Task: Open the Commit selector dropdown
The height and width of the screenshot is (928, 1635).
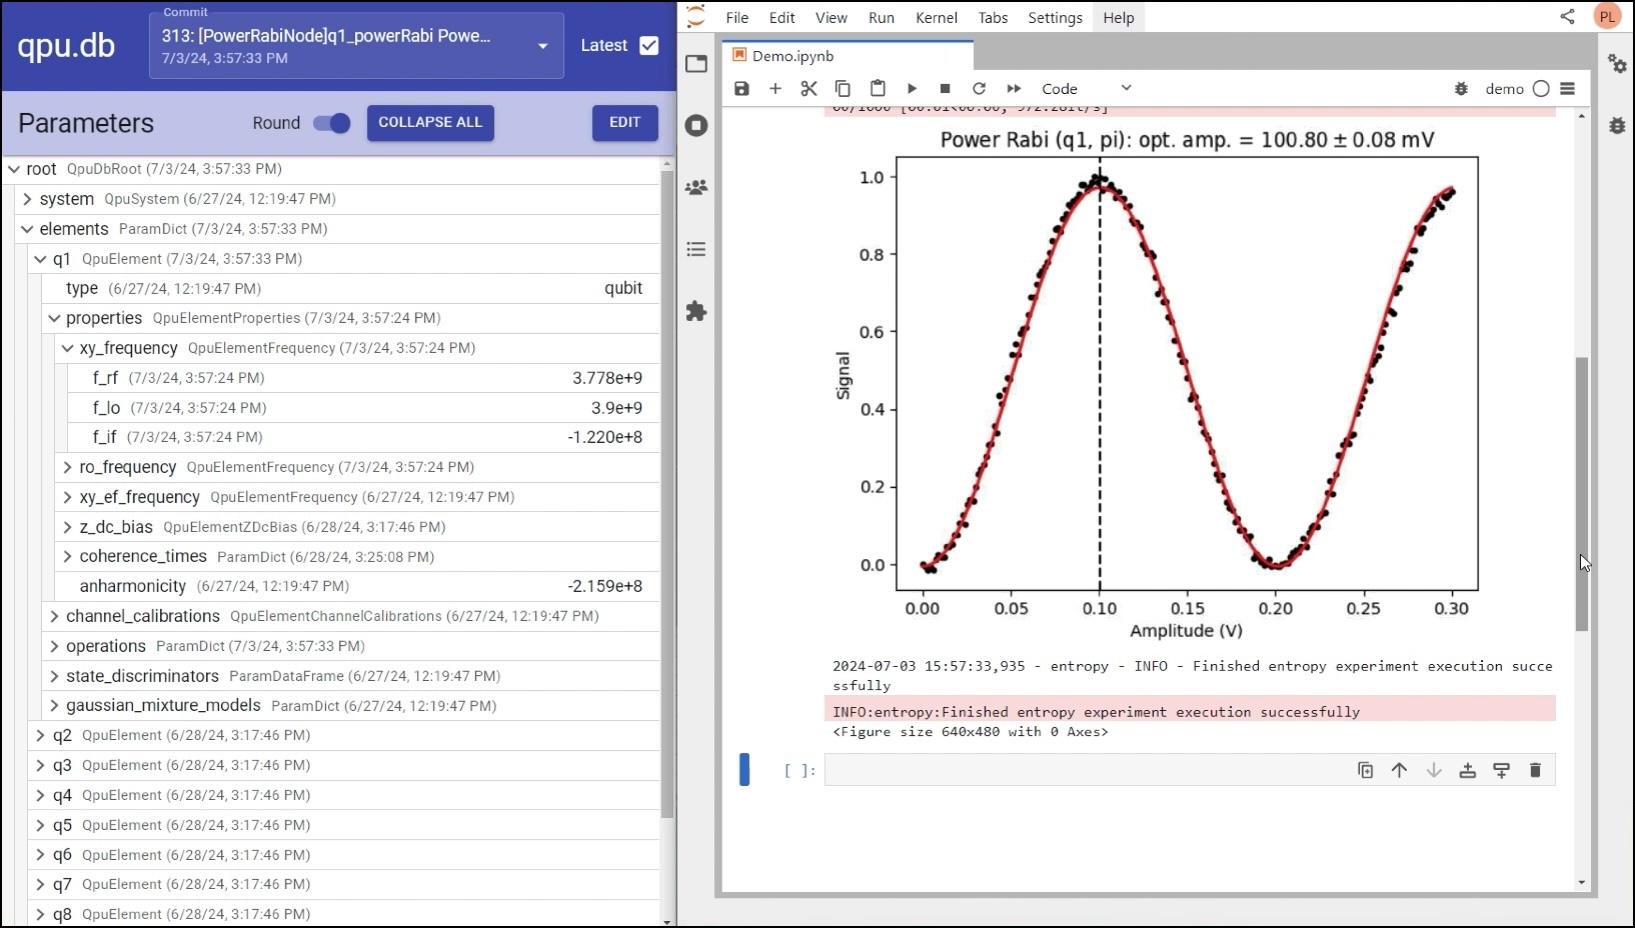Action: point(356,45)
